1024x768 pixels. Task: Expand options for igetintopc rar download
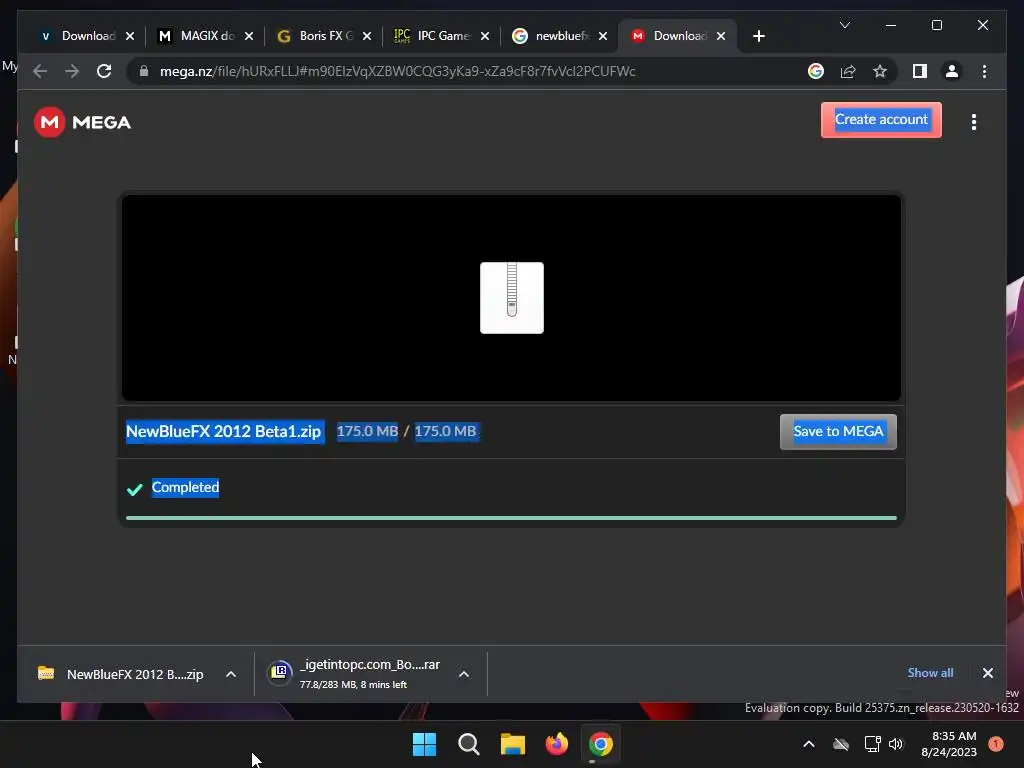point(464,674)
